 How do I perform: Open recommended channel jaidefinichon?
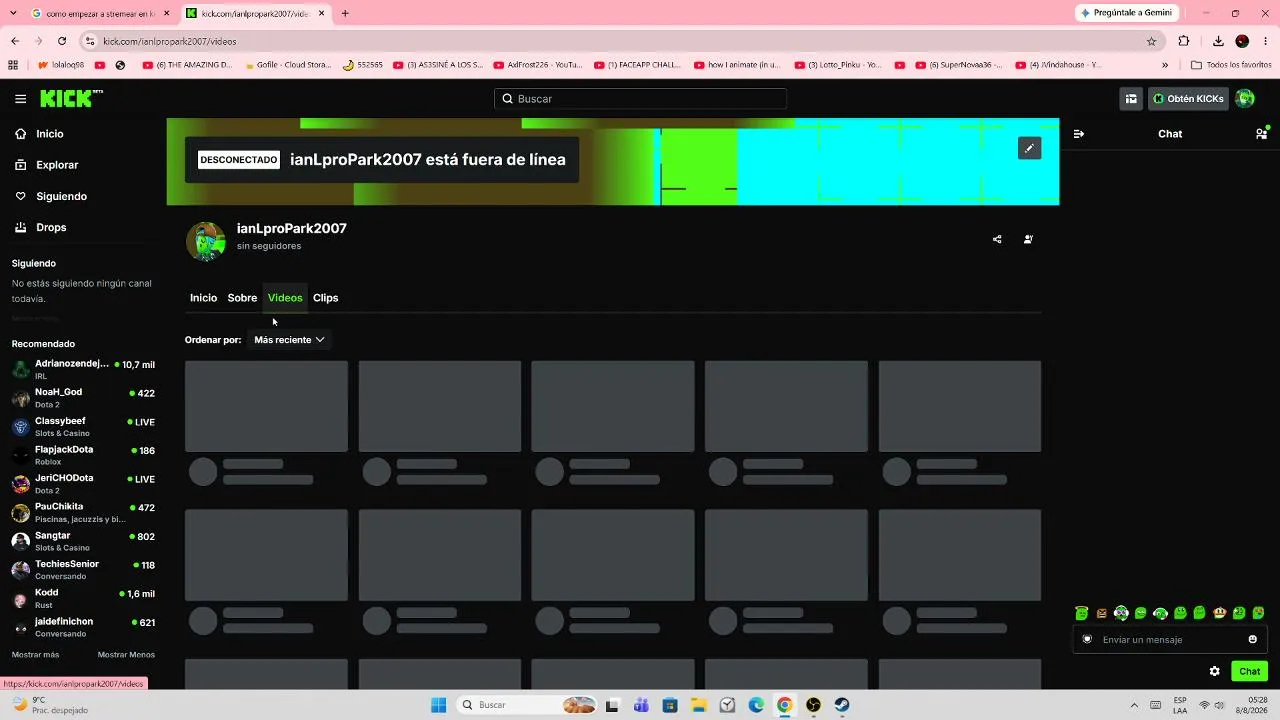[x=83, y=627]
